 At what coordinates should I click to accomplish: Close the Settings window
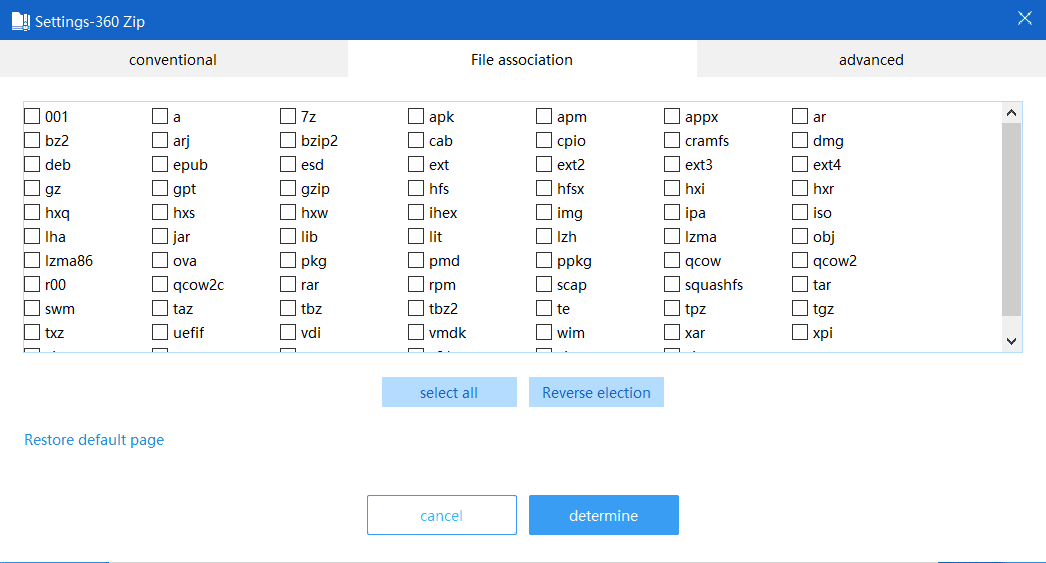point(1024,18)
